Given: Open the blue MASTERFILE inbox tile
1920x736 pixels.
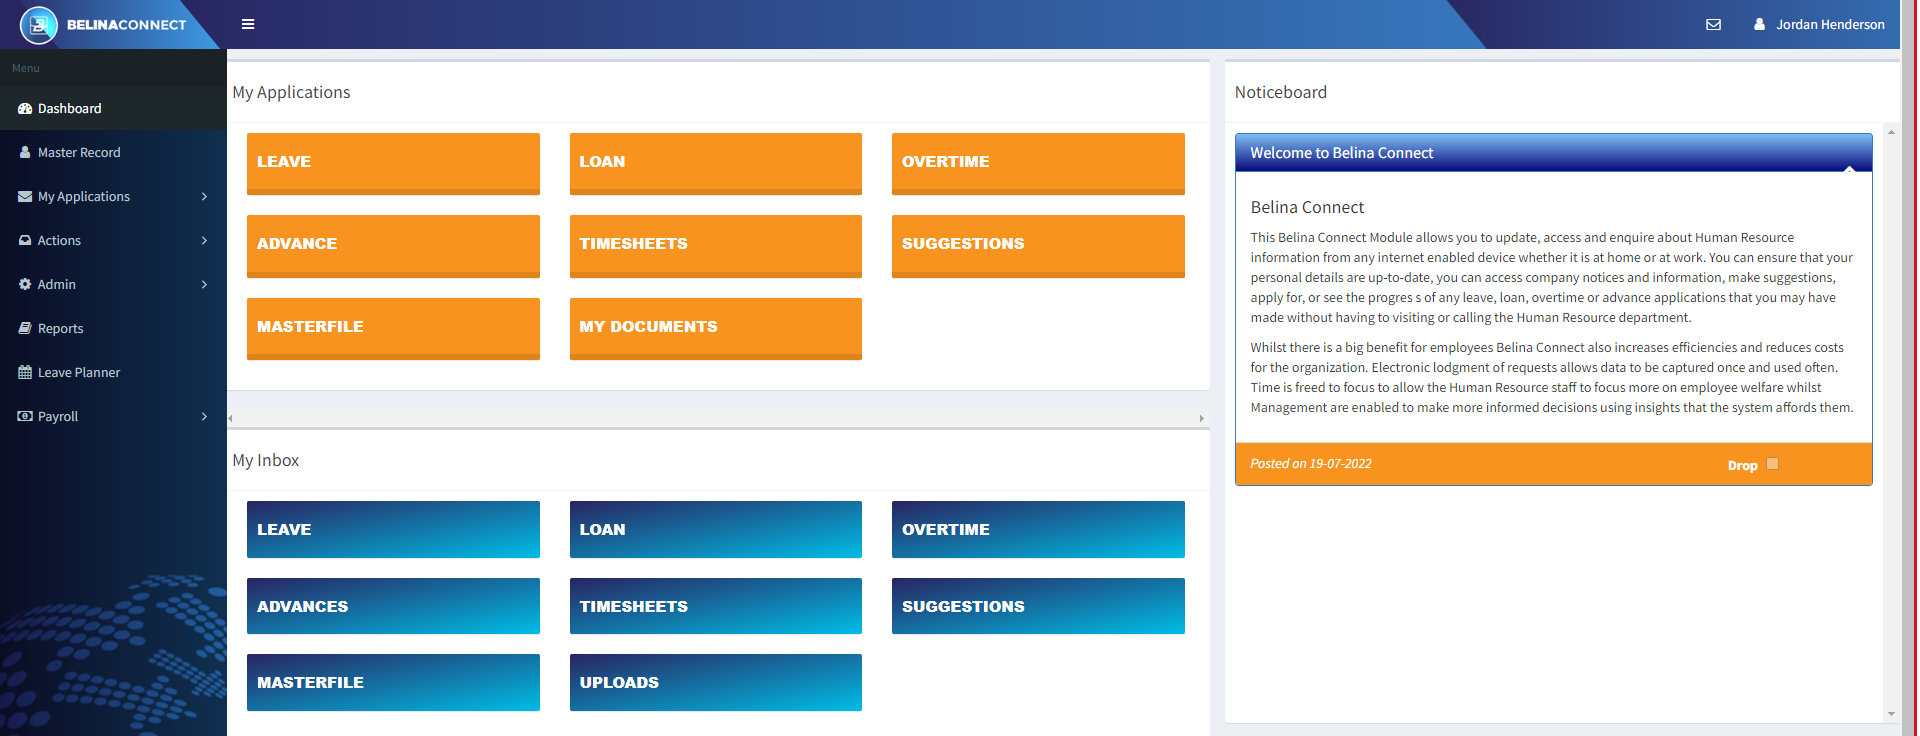Looking at the screenshot, I should [x=393, y=682].
